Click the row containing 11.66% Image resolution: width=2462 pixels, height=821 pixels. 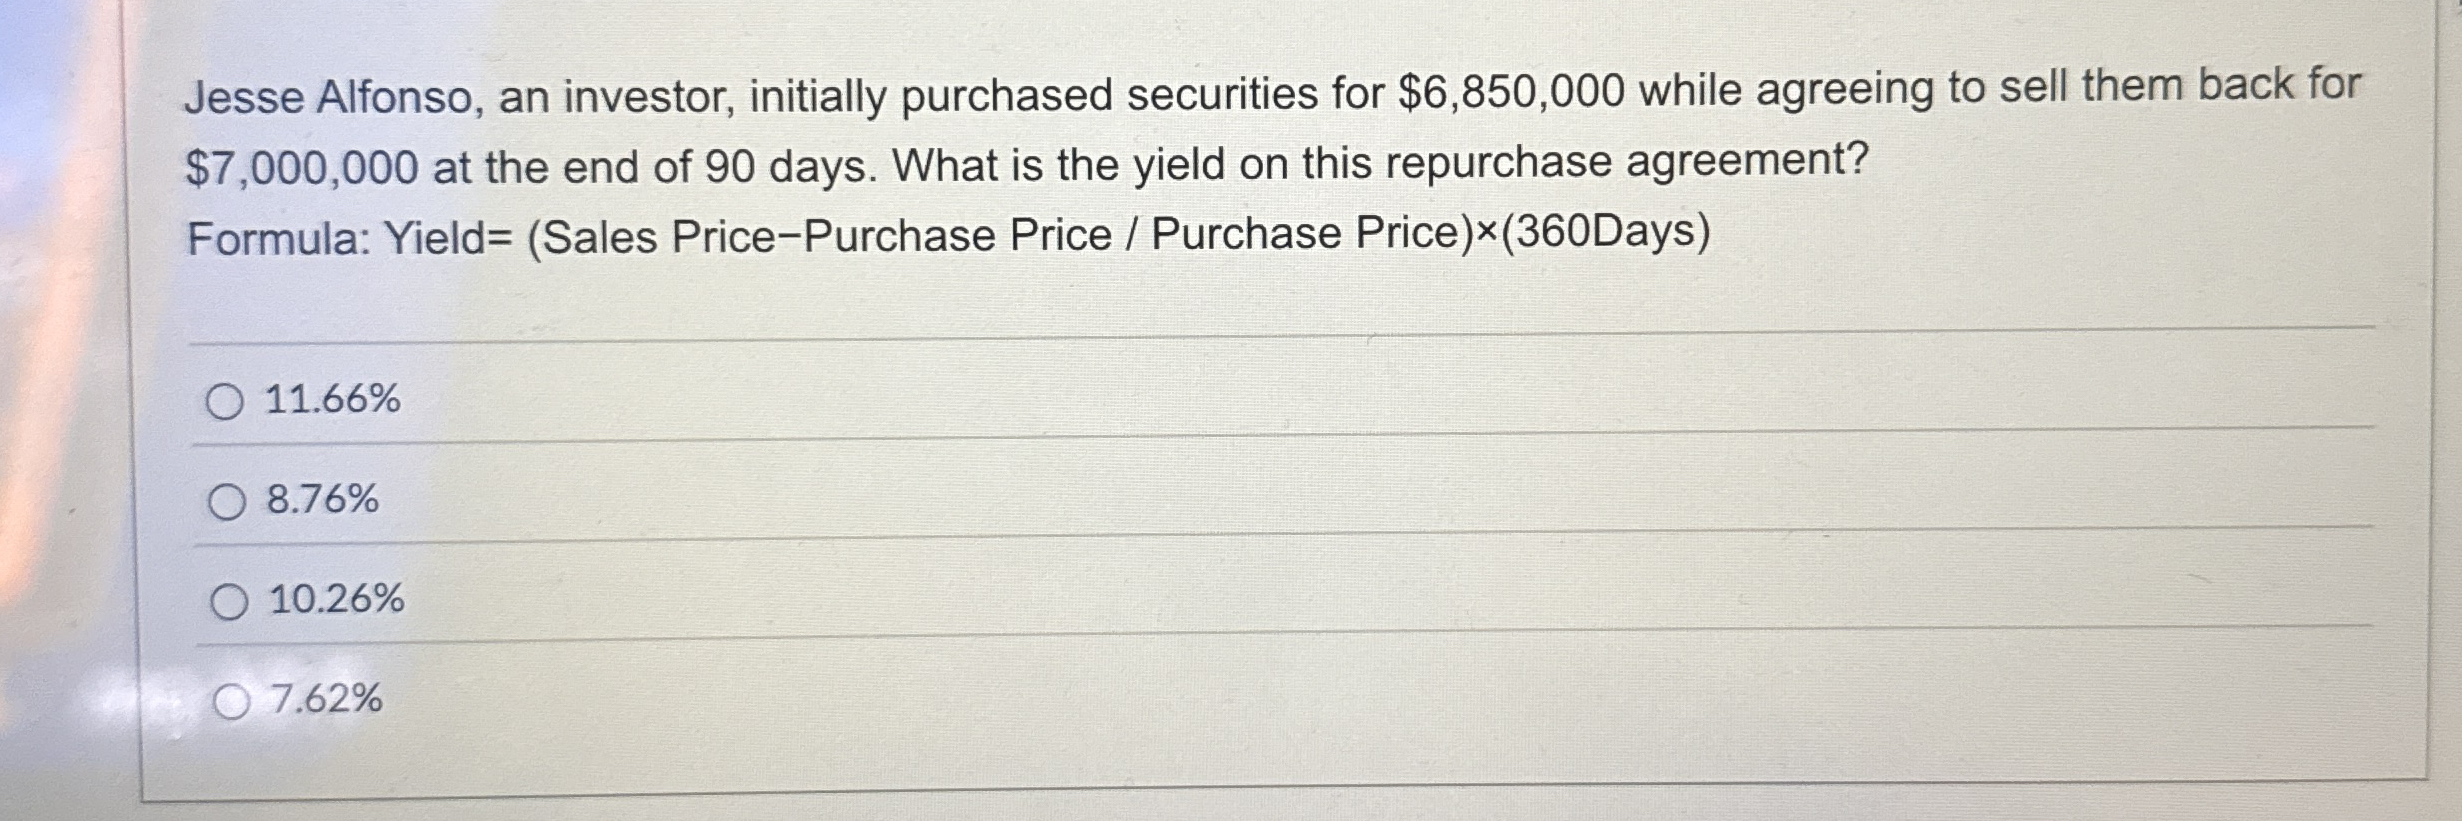tap(1200, 399)
